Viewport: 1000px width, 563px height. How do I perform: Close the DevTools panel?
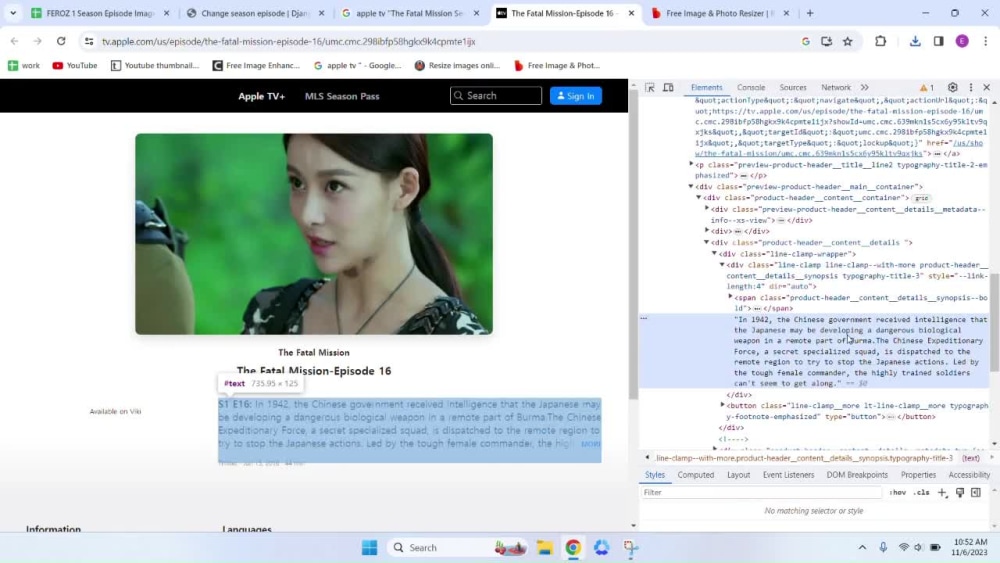pos(987,87)
